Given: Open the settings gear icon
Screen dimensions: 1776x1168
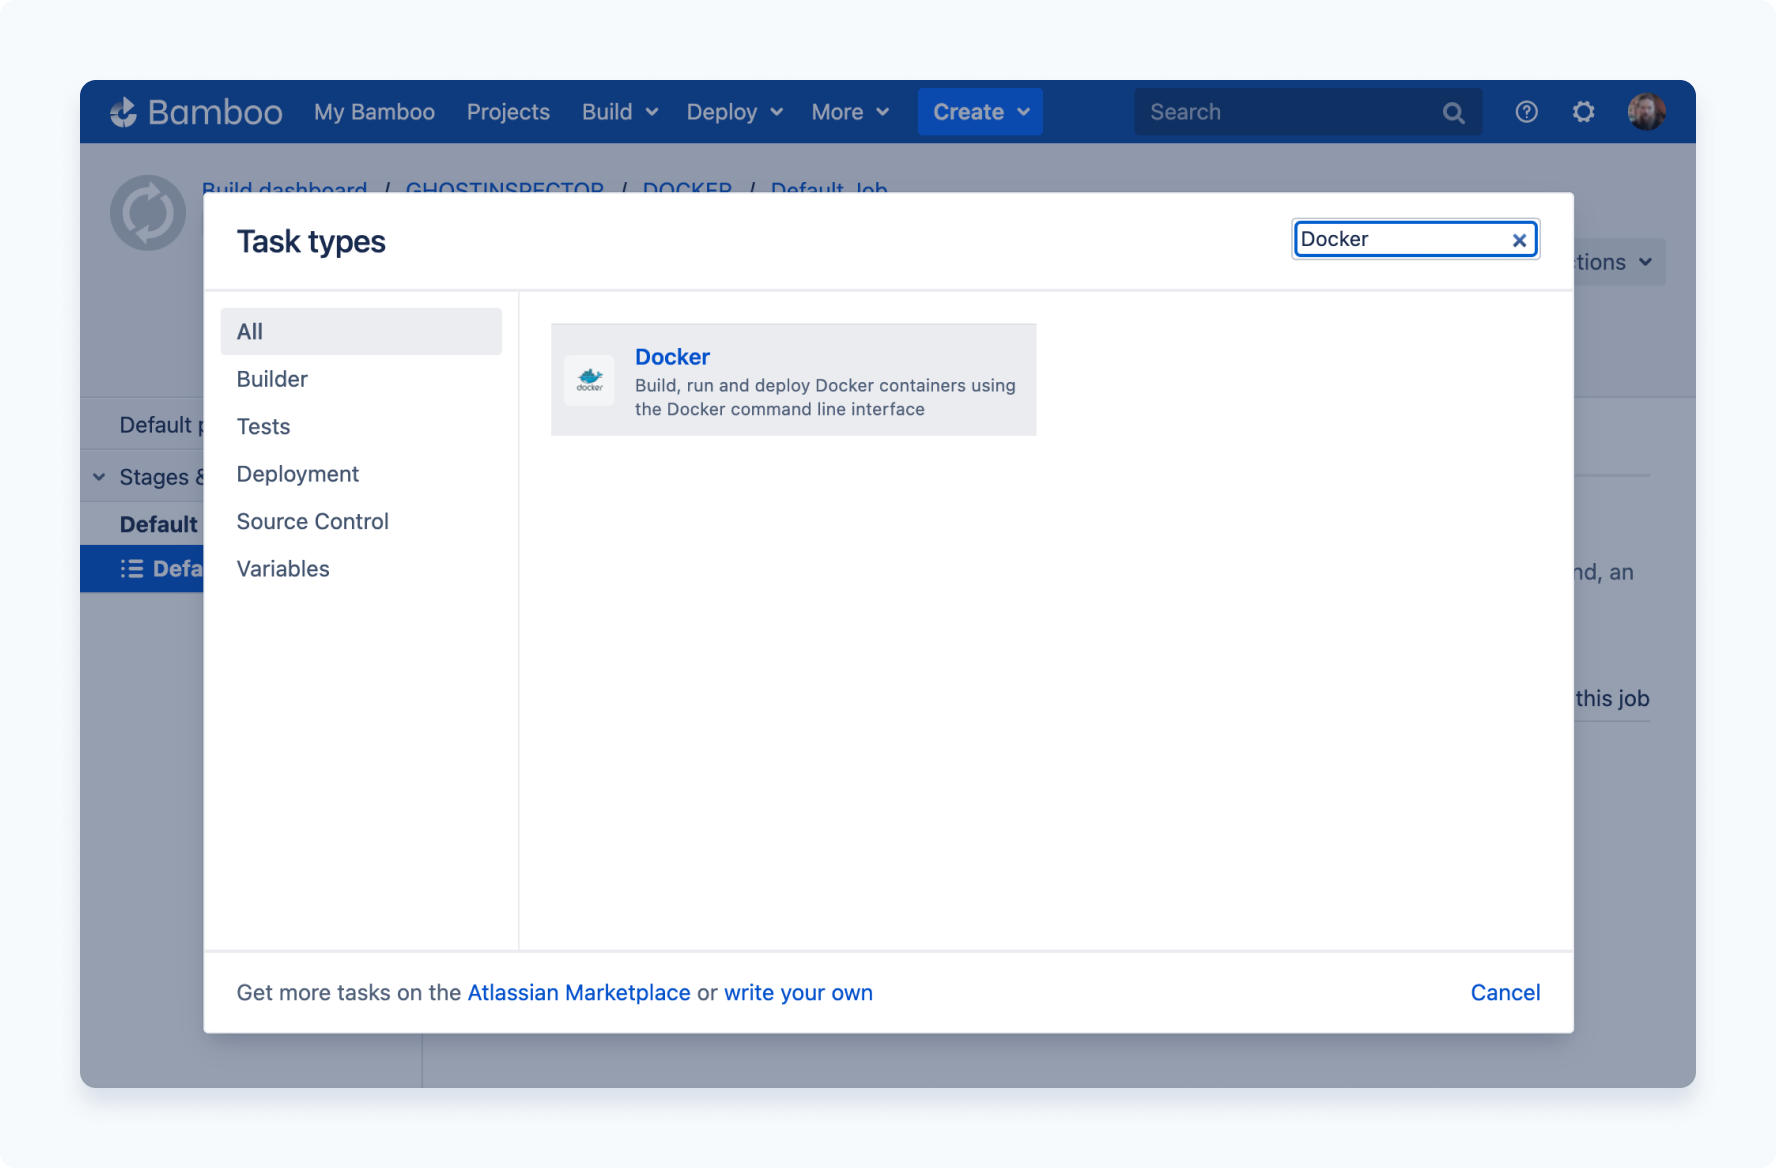Looking at the screenshot, I should coord(1583,111).
